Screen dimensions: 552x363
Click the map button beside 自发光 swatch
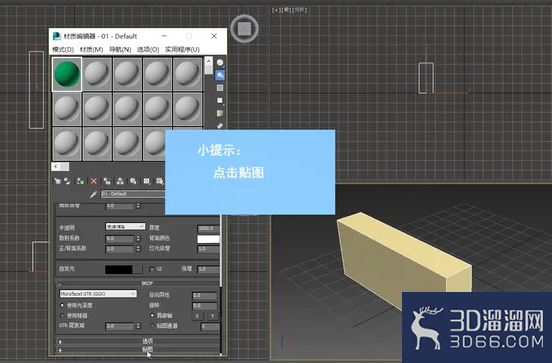coord(138,270)
